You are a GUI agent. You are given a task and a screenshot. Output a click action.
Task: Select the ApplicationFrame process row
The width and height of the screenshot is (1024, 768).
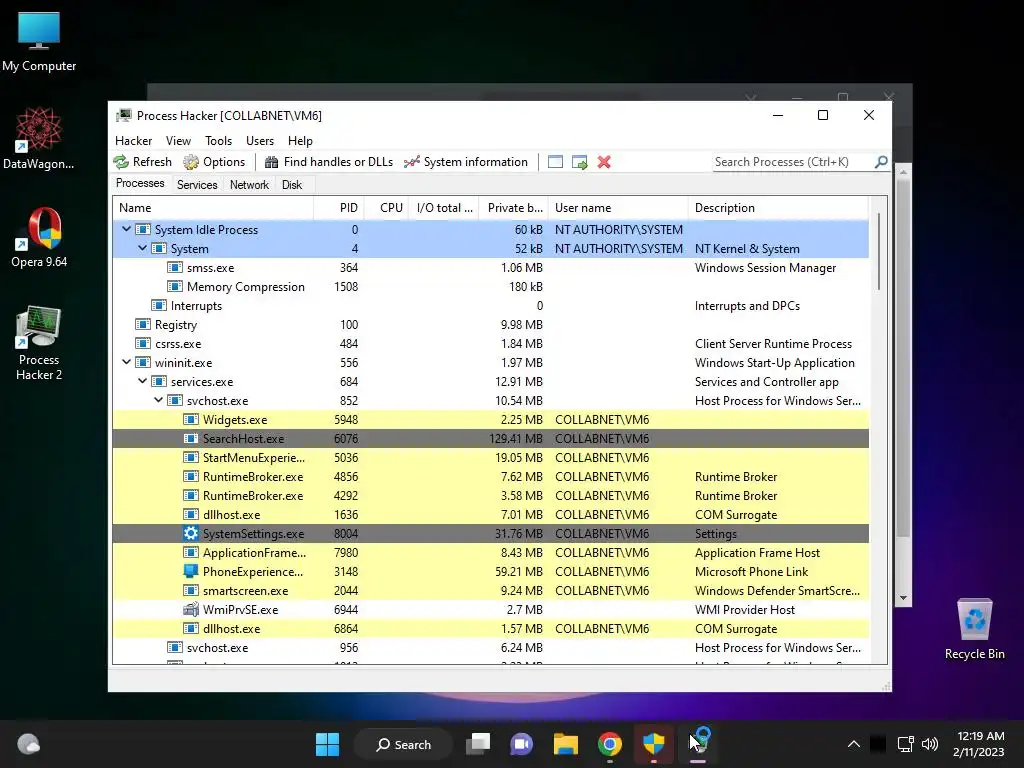coord(491,552)
